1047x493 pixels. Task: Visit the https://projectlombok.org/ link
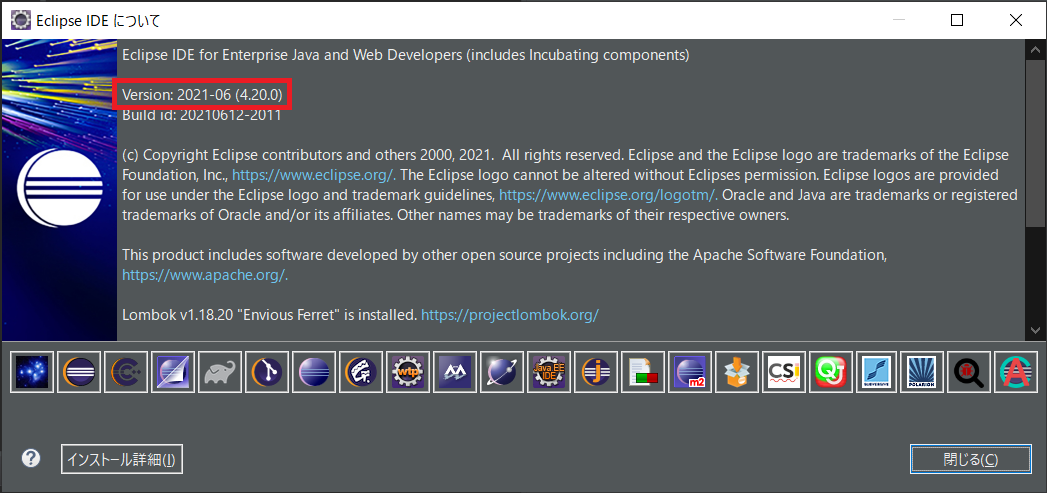[x=509, y=314]
